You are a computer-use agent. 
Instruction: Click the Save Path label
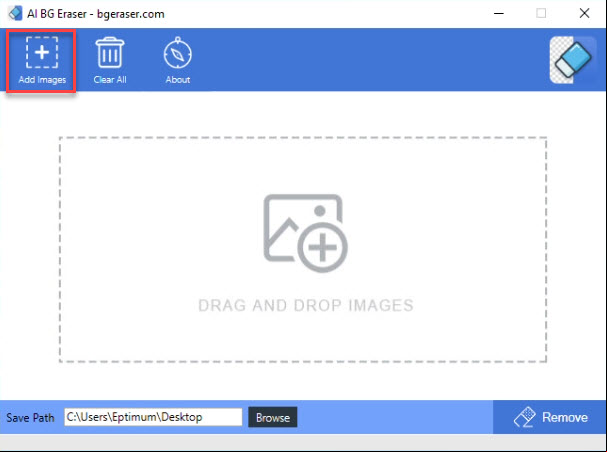pos(30,418)
